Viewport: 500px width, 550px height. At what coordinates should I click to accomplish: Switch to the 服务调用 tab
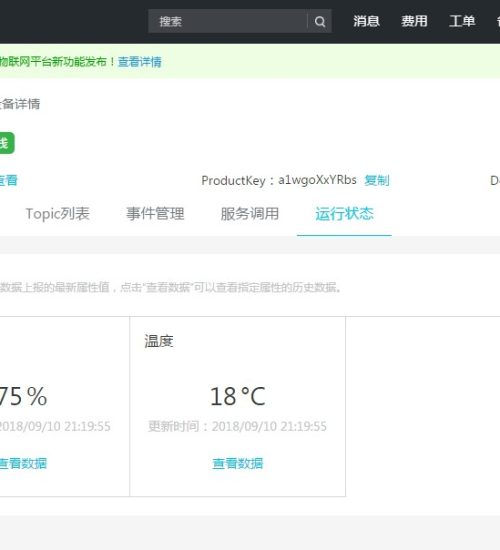250,214
